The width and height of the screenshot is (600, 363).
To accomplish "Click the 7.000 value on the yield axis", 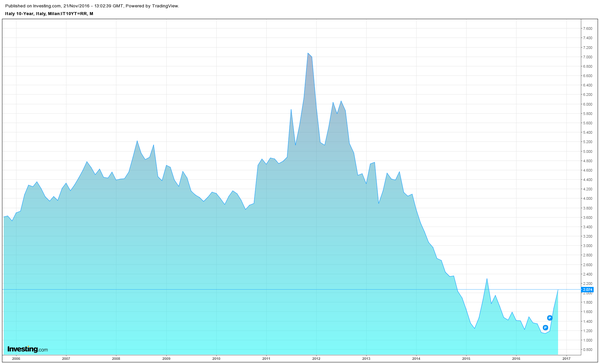I will pos(588,57).
